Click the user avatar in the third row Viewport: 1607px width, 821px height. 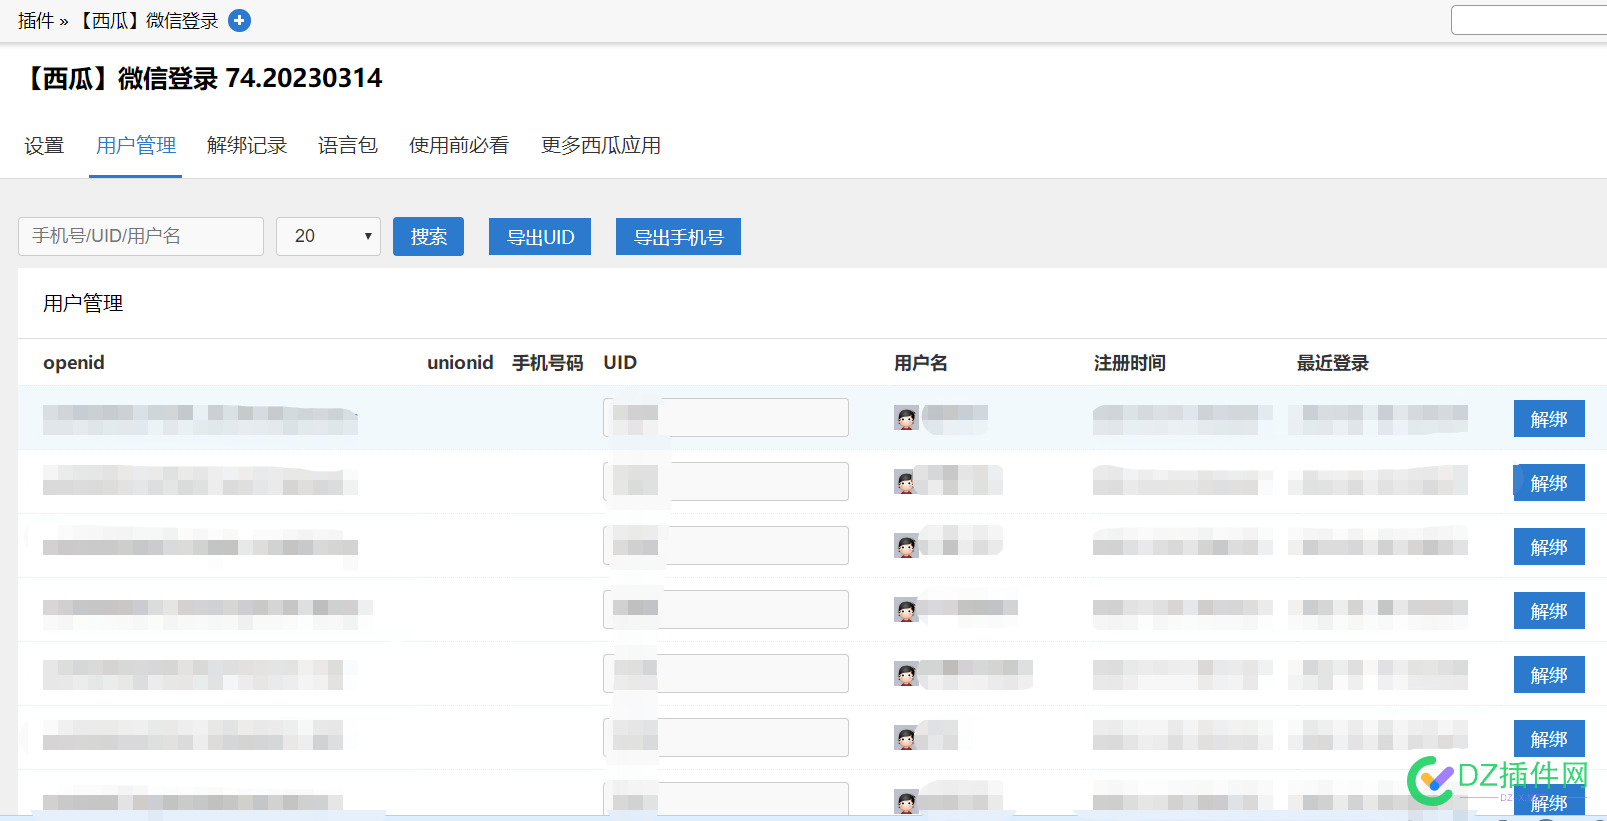[906, 547]
